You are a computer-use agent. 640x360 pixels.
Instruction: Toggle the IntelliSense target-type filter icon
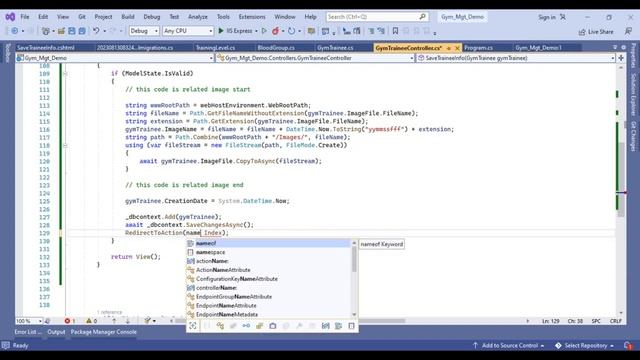tap(193, 326)
